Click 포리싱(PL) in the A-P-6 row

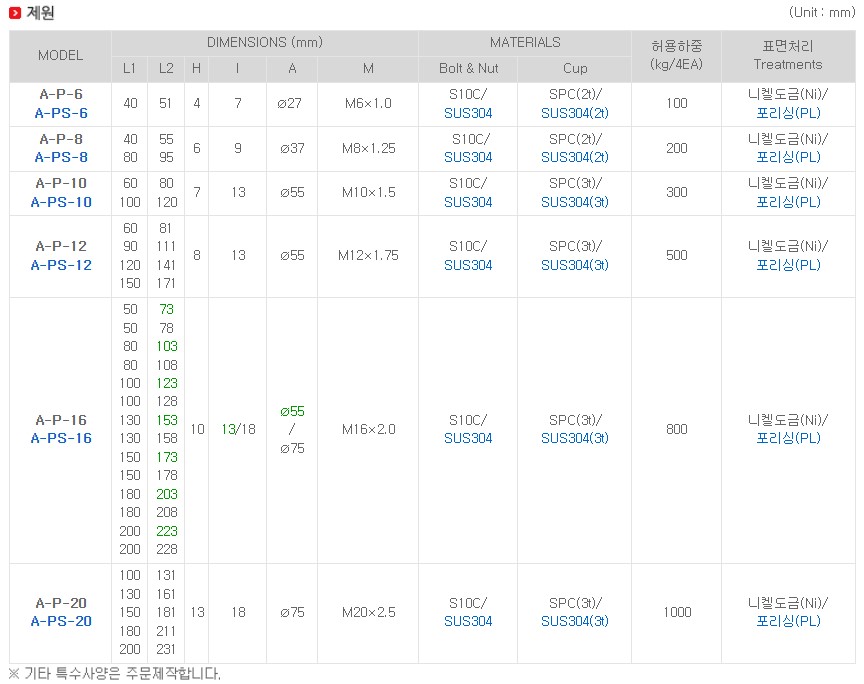(788, 113)
